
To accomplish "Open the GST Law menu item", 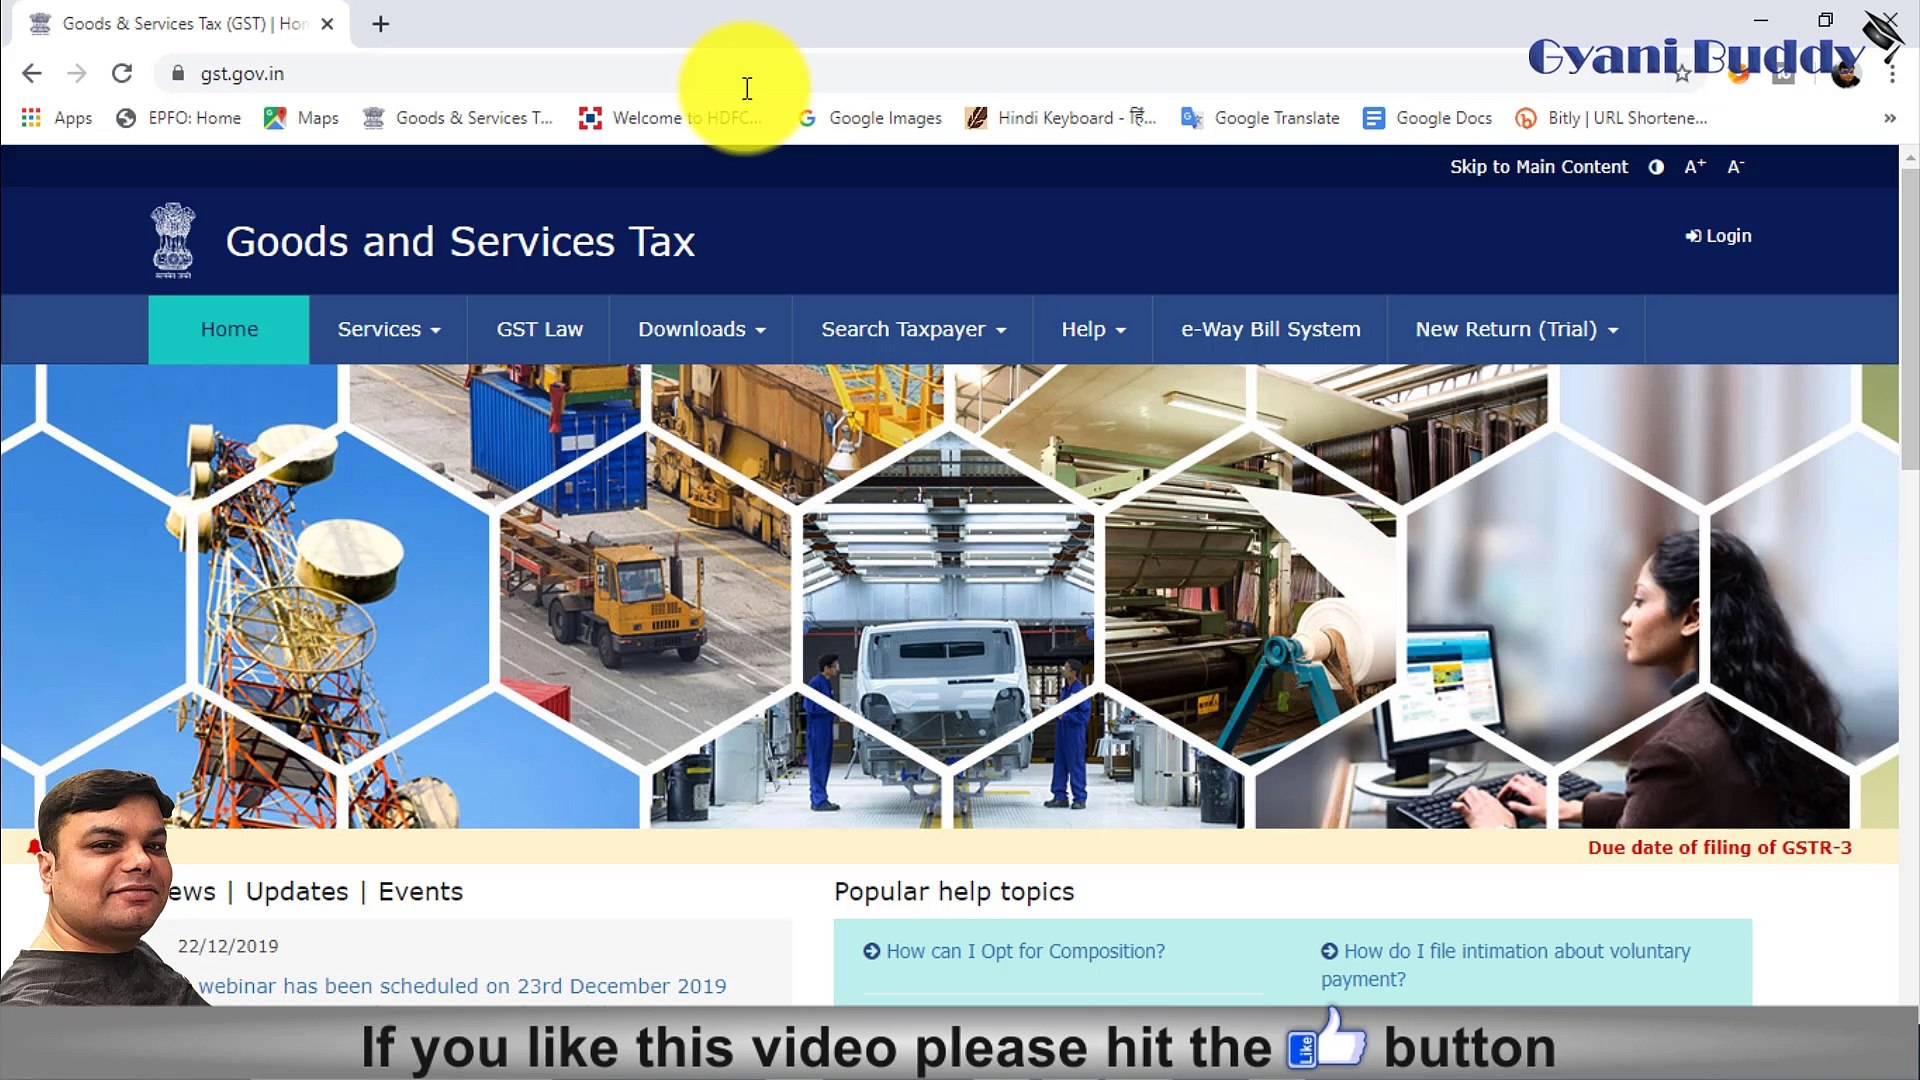I will click(x=538, y=329).
